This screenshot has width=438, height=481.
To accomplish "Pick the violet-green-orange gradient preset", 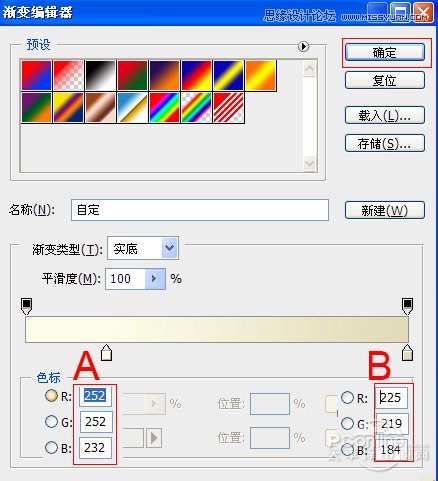I will (37, 107).
